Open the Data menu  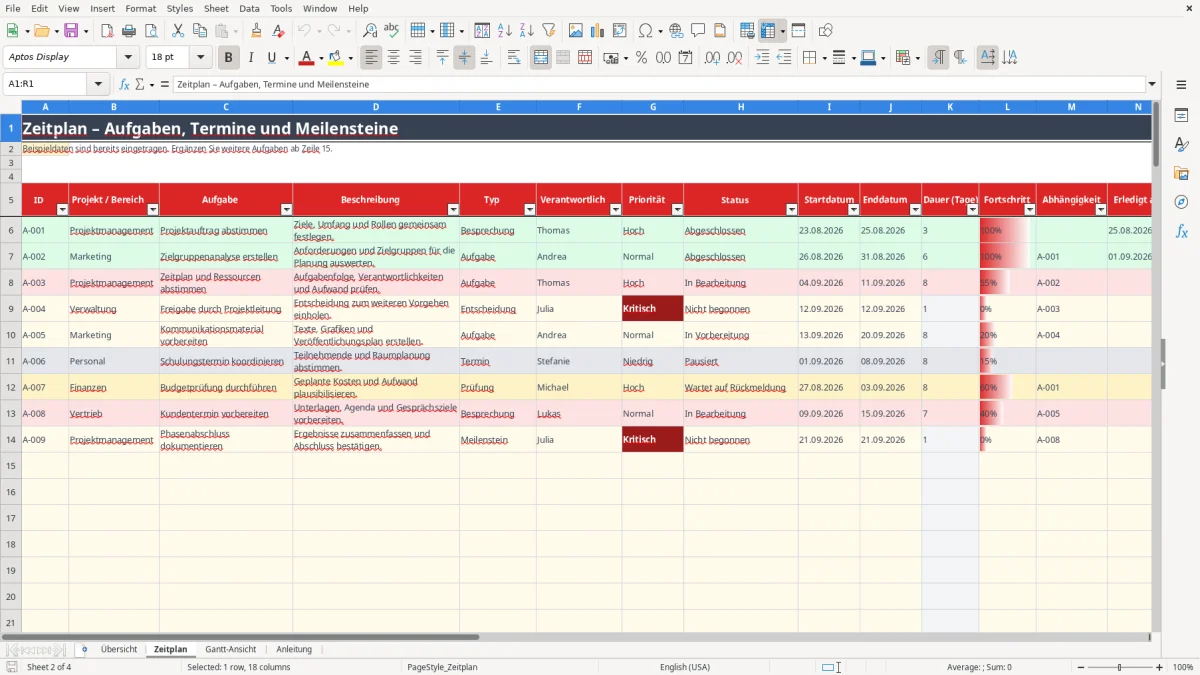click(249, 8)
